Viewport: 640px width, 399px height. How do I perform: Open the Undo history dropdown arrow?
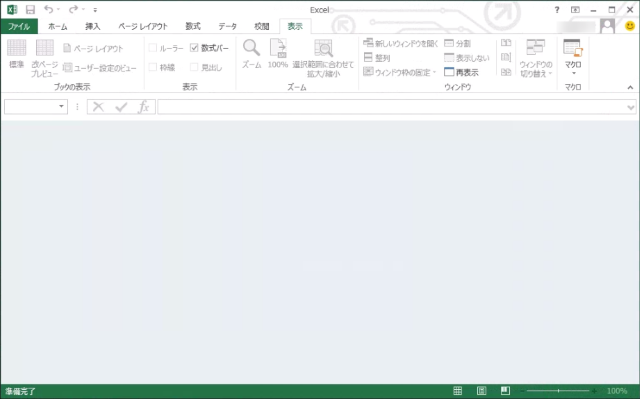58,9
